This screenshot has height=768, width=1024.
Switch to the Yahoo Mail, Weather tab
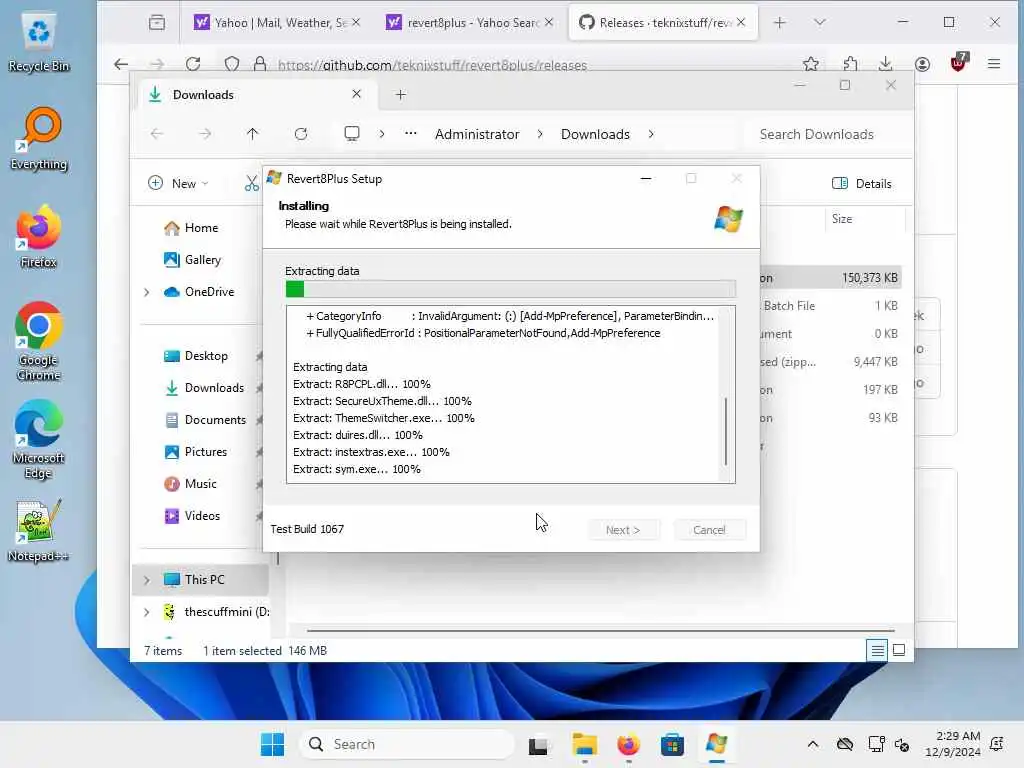[277, 23]
